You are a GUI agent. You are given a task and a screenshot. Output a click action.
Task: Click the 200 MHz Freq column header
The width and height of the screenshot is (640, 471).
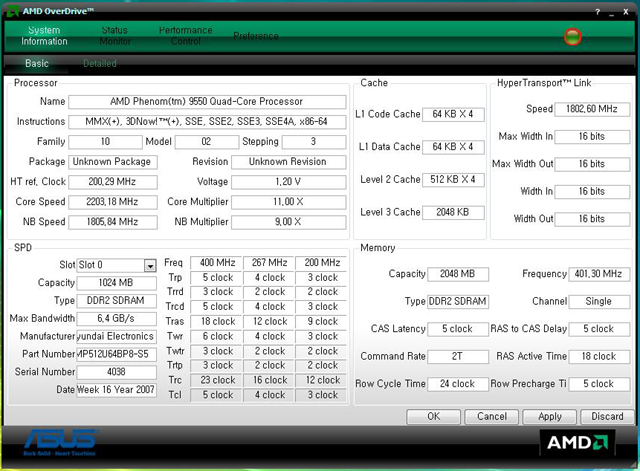click(321, 263)
